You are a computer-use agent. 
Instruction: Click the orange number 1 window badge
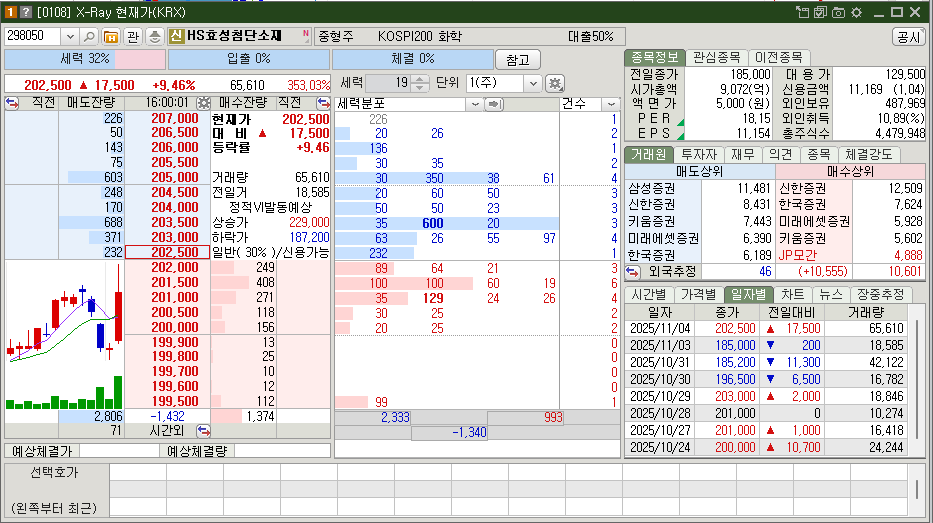(x=10, y=12)
